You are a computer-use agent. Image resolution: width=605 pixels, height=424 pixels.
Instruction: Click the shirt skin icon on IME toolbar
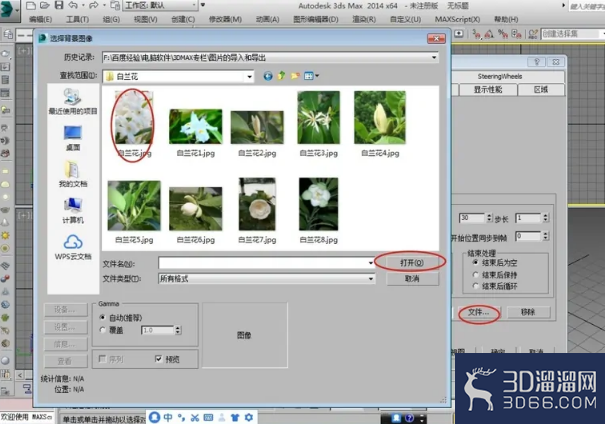[x=235, y=417]
